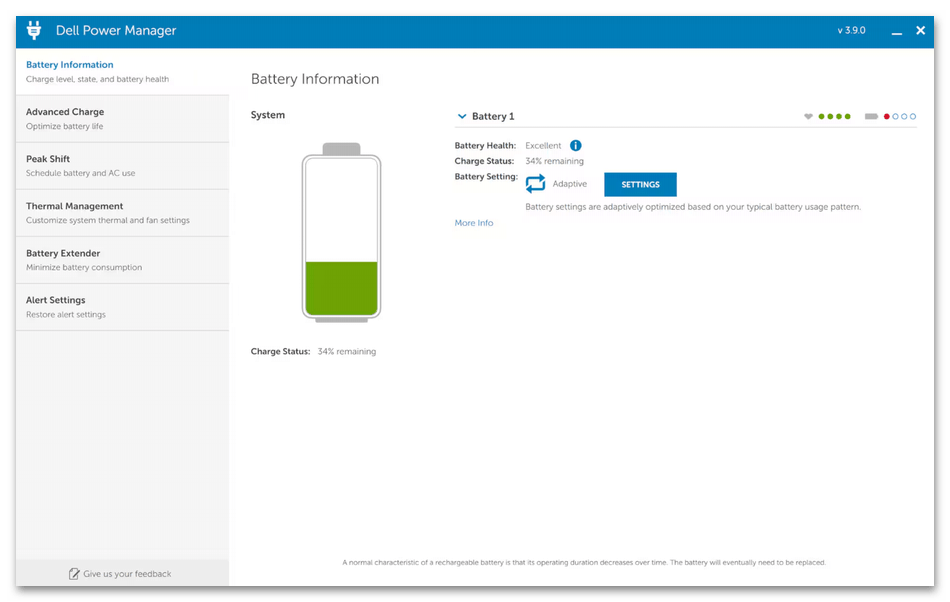Click the green health indicator dots

pos(834,116)
